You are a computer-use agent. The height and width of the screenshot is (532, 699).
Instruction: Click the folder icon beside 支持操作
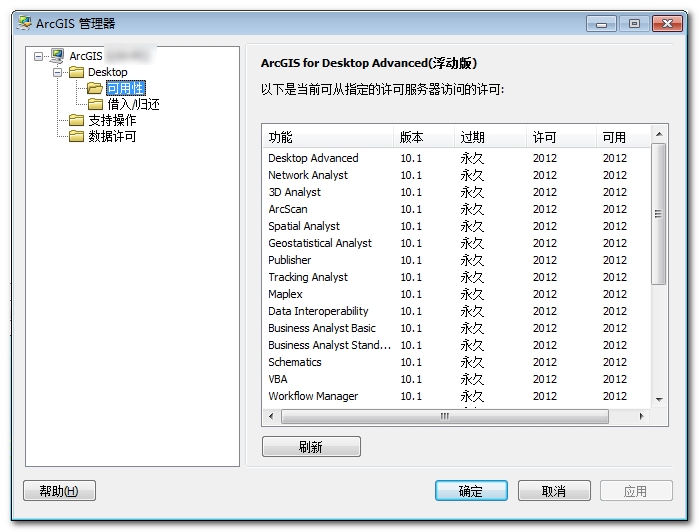point(76,120)
